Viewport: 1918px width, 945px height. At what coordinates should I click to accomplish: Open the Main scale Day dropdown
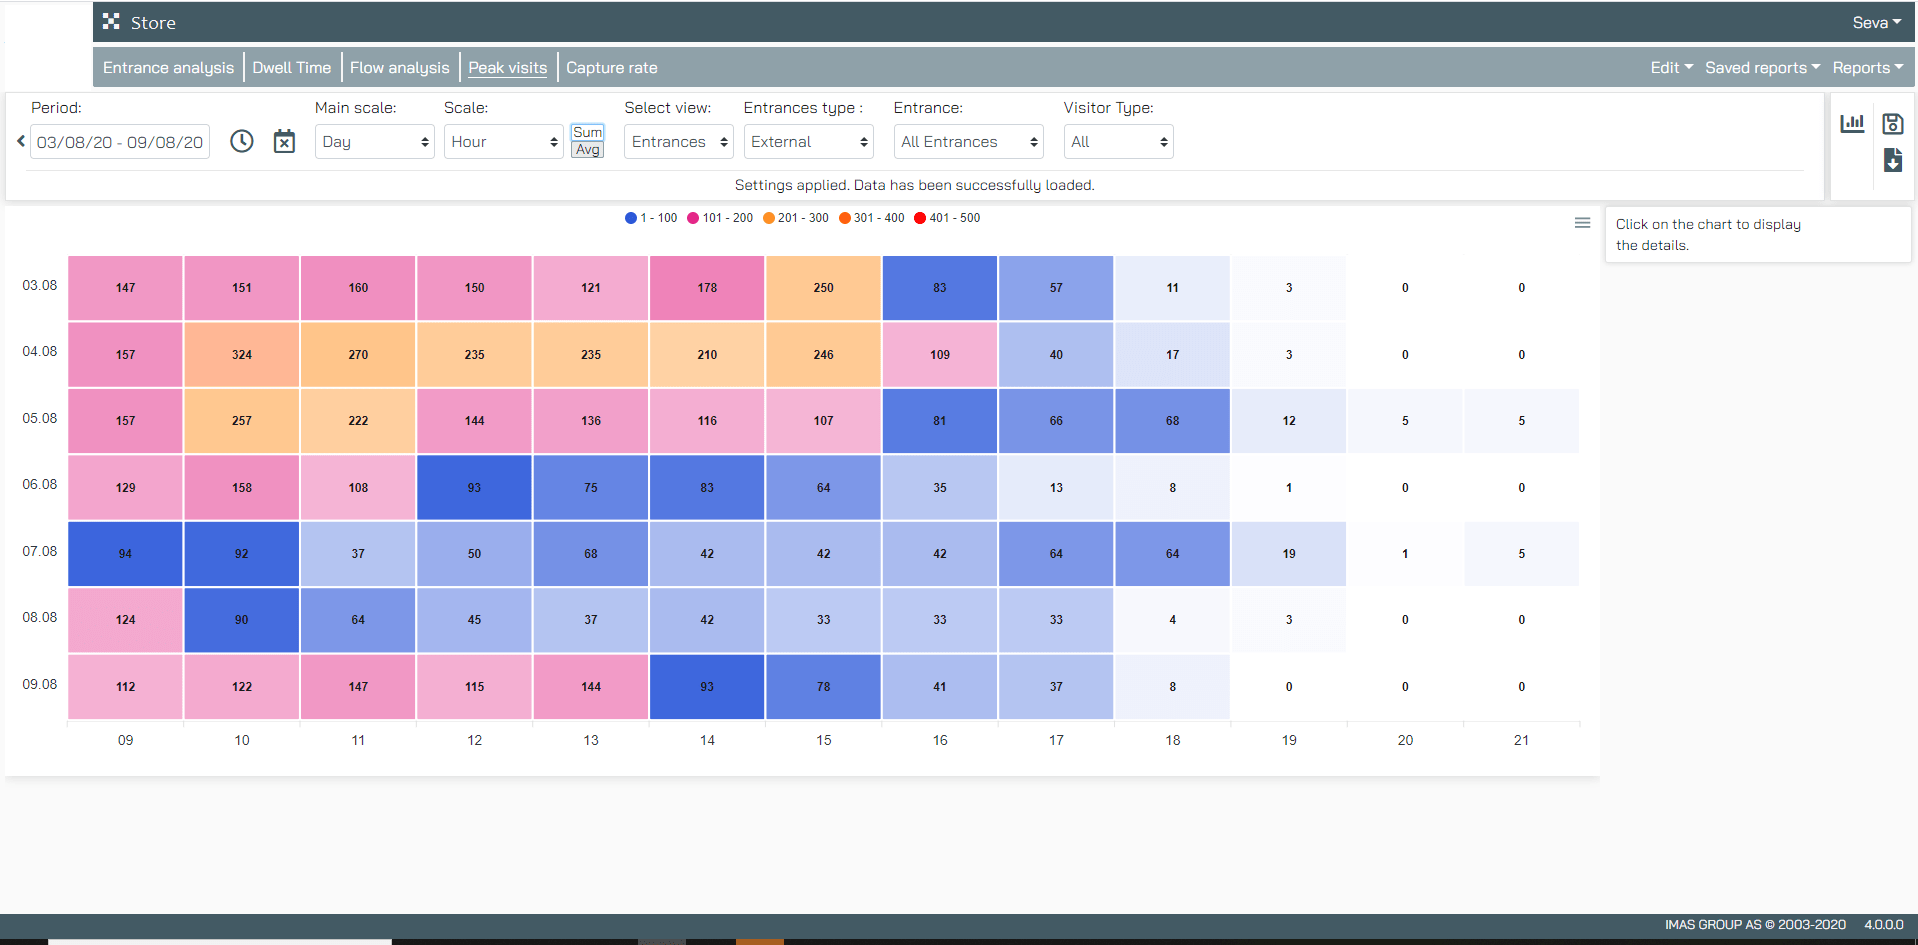374,142
